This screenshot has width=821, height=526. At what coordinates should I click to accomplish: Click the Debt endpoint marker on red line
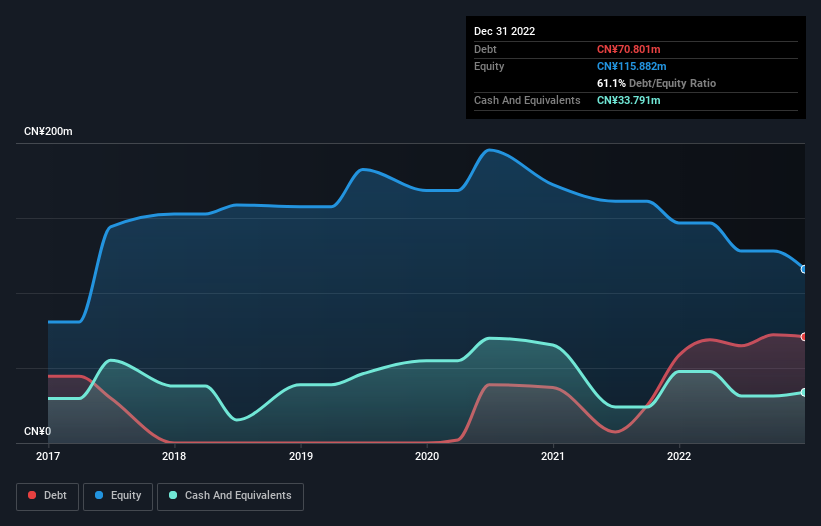coord(804,337)
